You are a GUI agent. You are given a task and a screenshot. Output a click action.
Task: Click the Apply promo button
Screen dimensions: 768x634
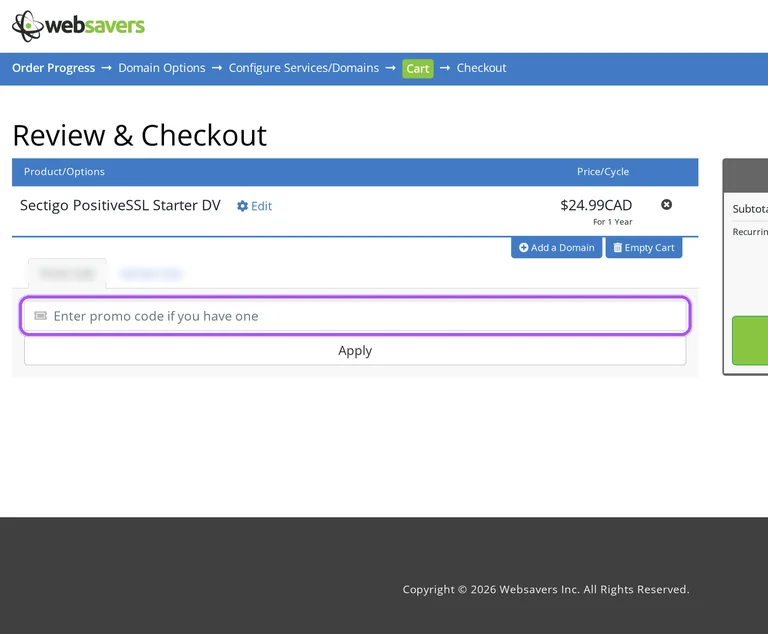(355, 351)
